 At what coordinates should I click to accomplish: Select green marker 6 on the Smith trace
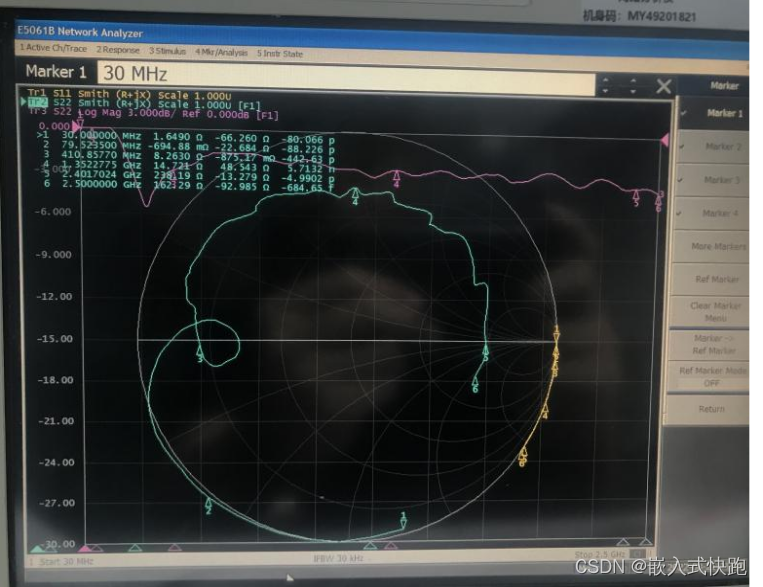pos(475,385)
